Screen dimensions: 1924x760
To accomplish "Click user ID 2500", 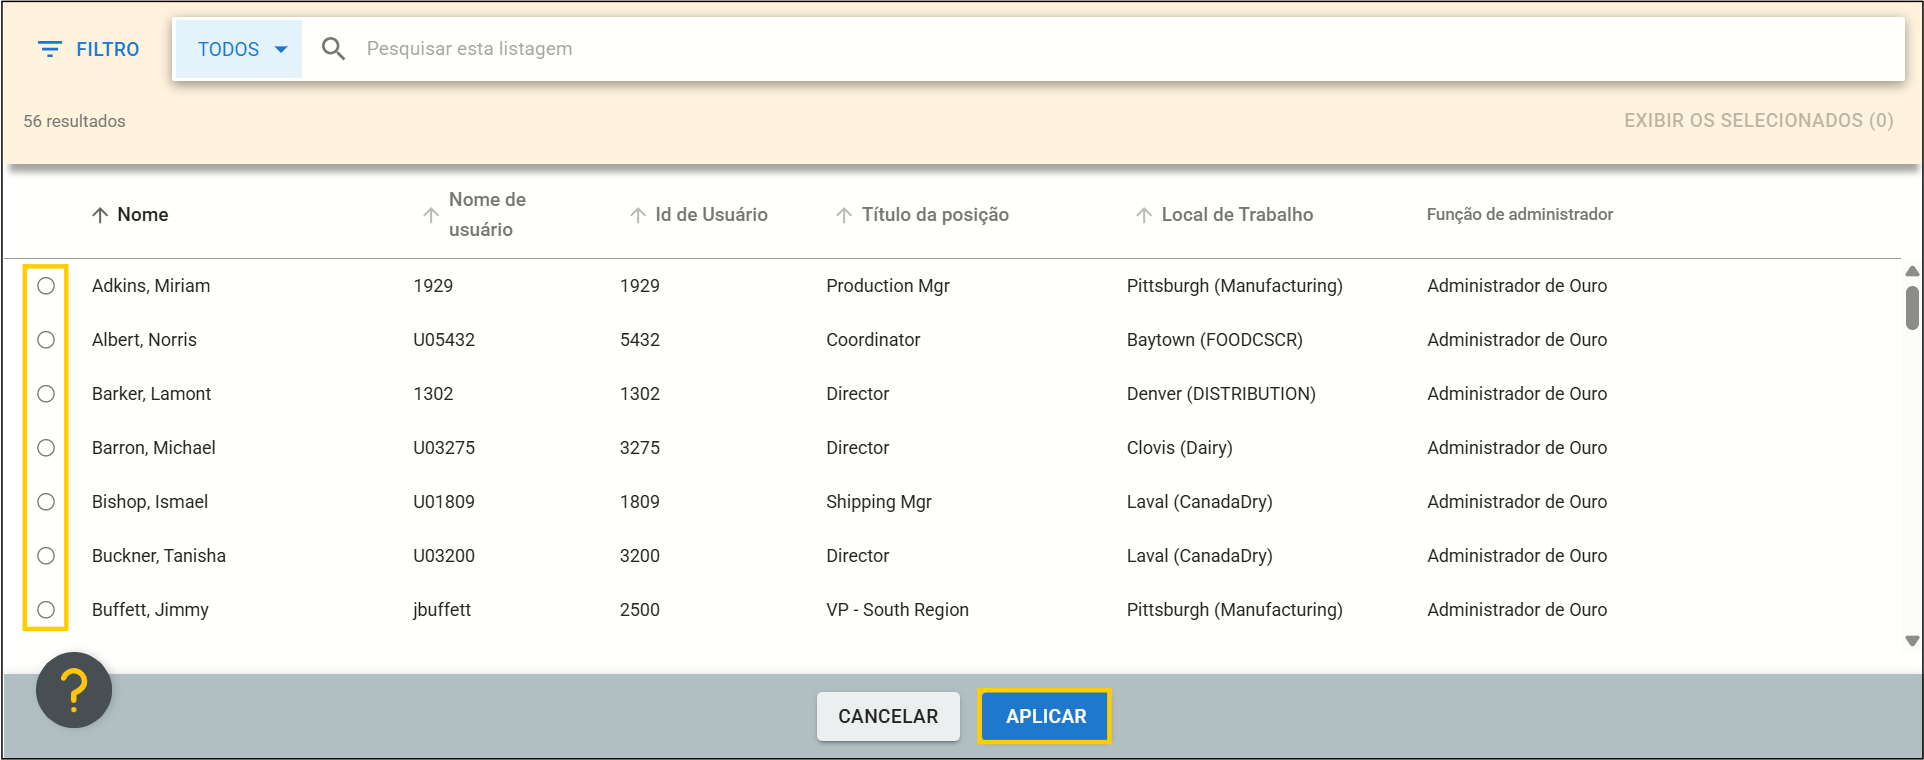I will (640, 610).
